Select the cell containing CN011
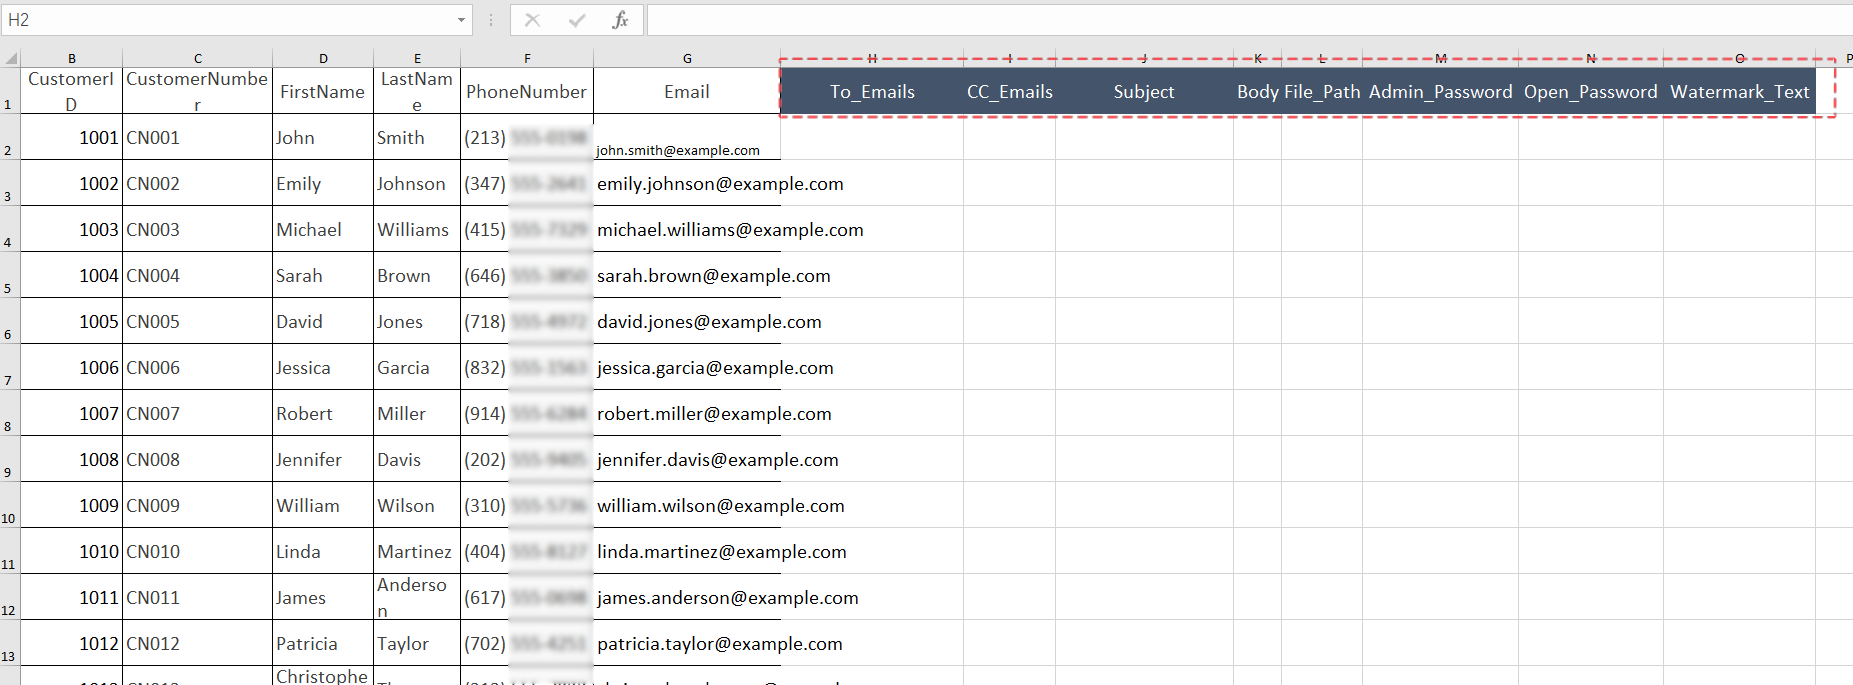The image size is (1853, 685). 198,597
